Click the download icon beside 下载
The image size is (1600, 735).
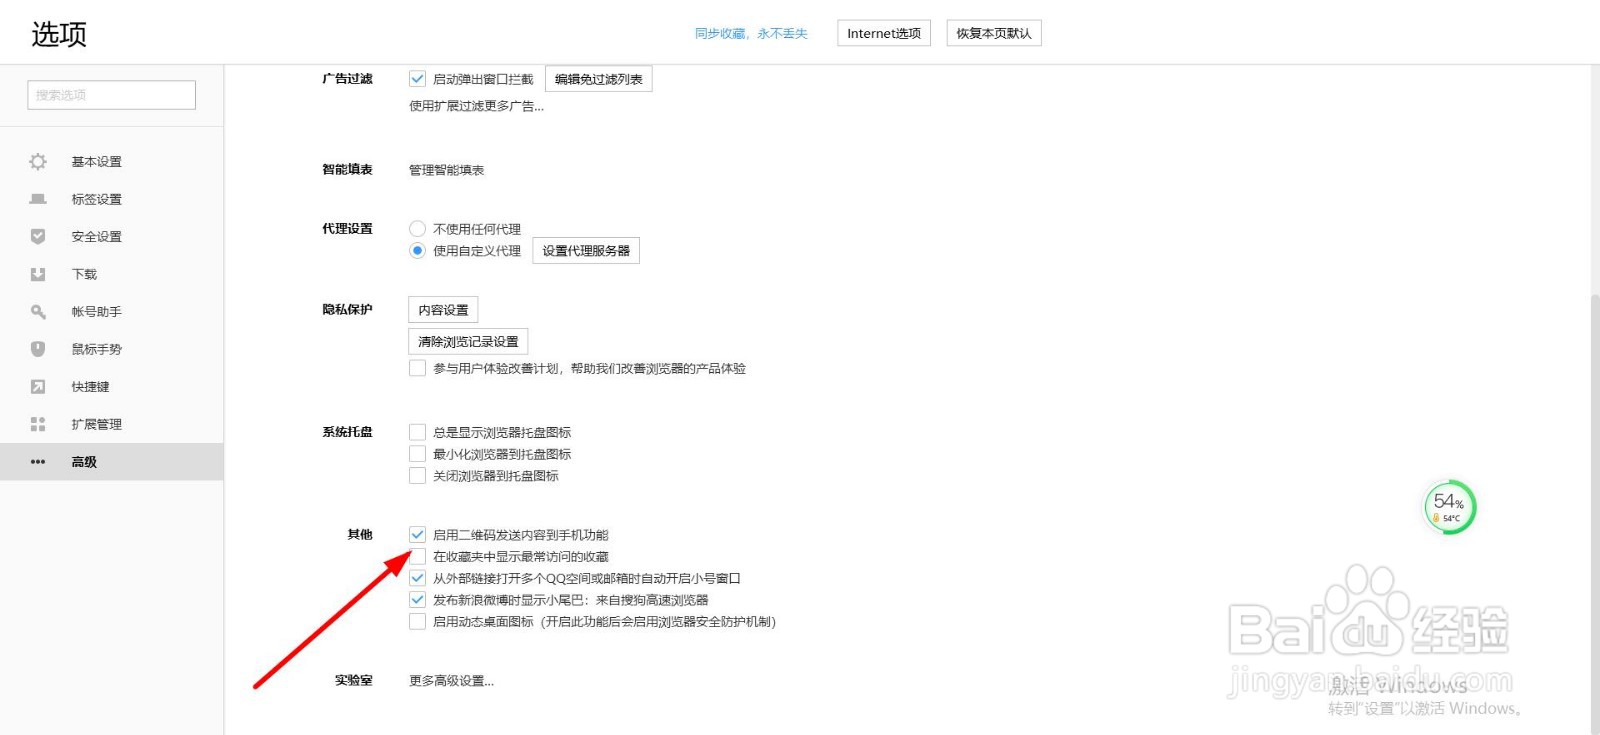(x=38, y=274)
